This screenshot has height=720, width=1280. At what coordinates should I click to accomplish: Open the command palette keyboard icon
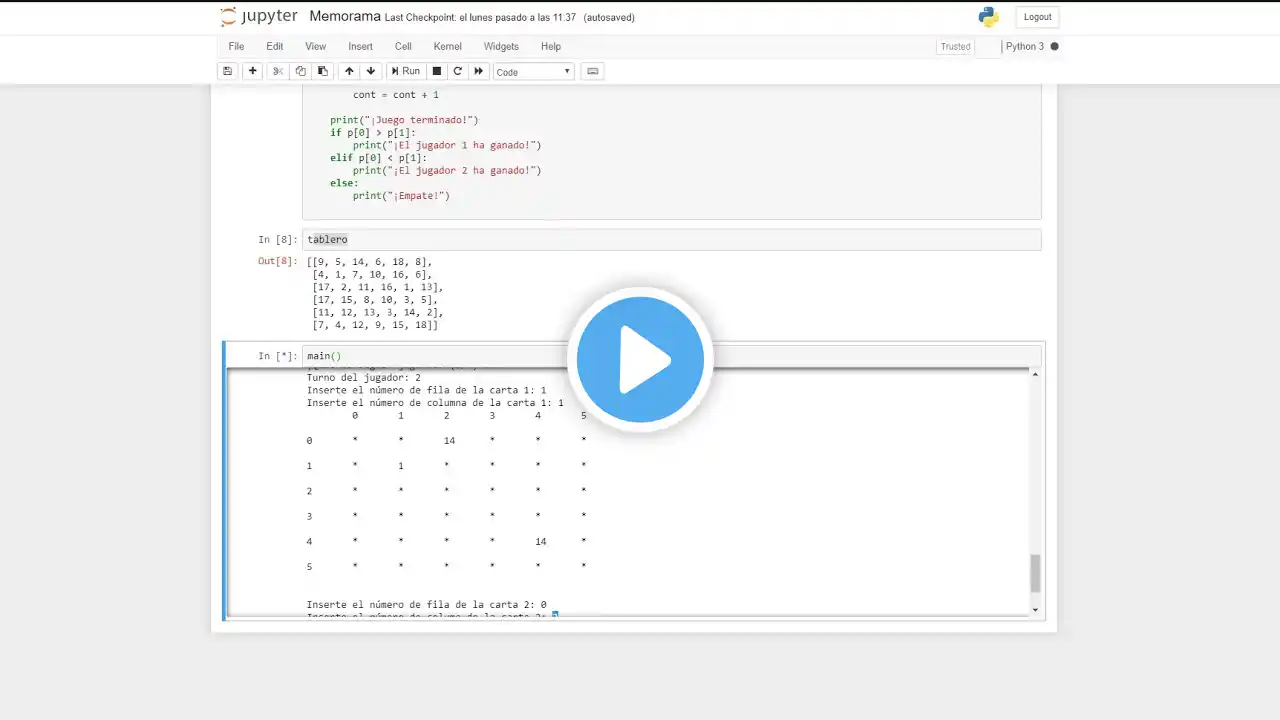pyautogui.click(x=593, y=71)
